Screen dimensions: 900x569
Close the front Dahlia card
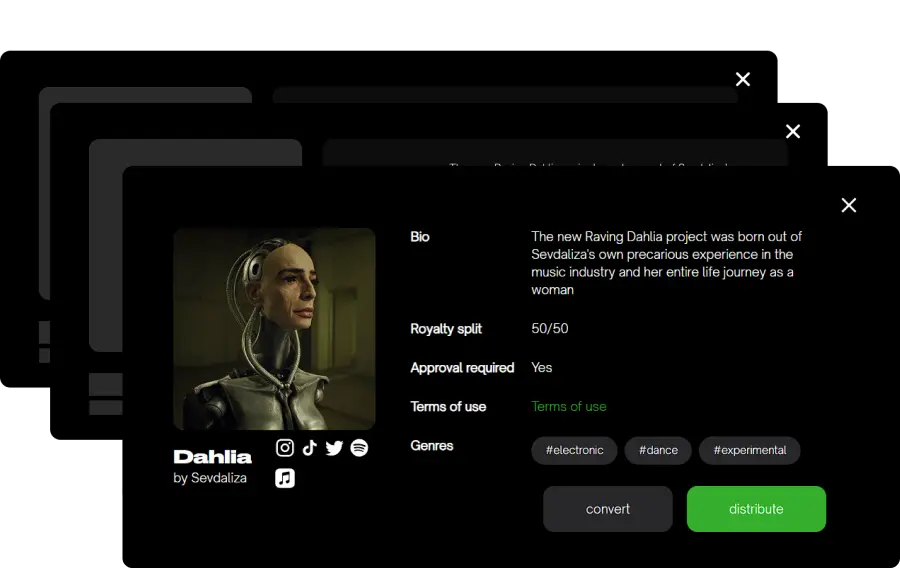[x=849, y=205]
